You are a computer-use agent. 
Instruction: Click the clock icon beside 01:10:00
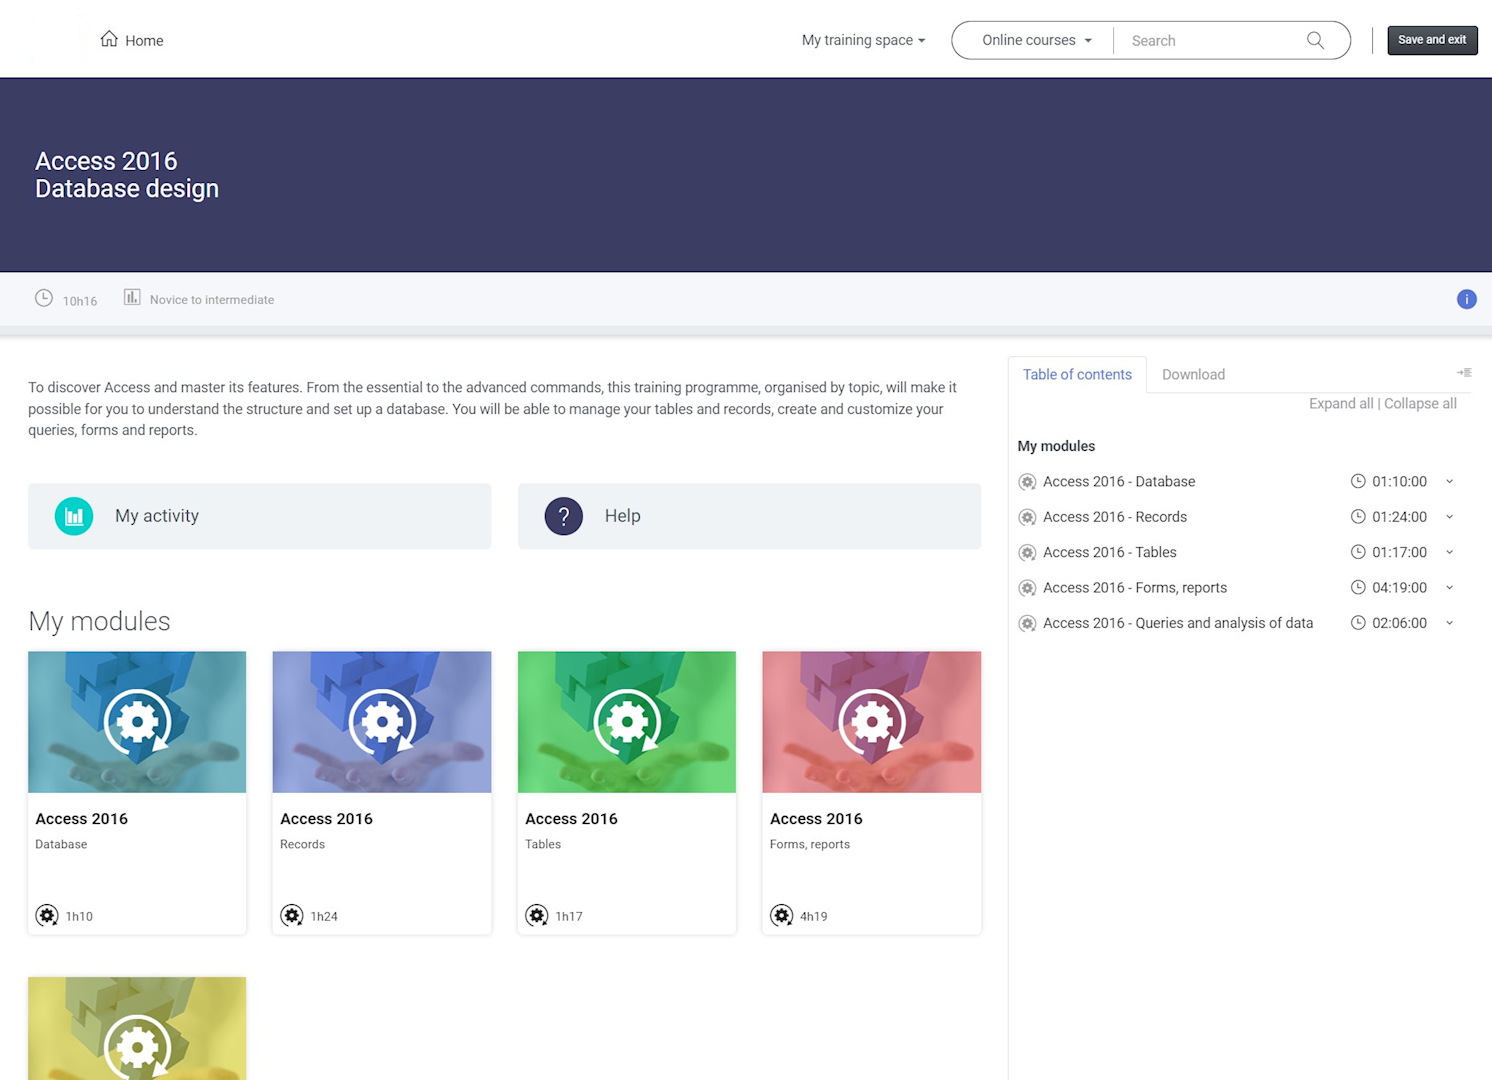tap(1358, 481)
